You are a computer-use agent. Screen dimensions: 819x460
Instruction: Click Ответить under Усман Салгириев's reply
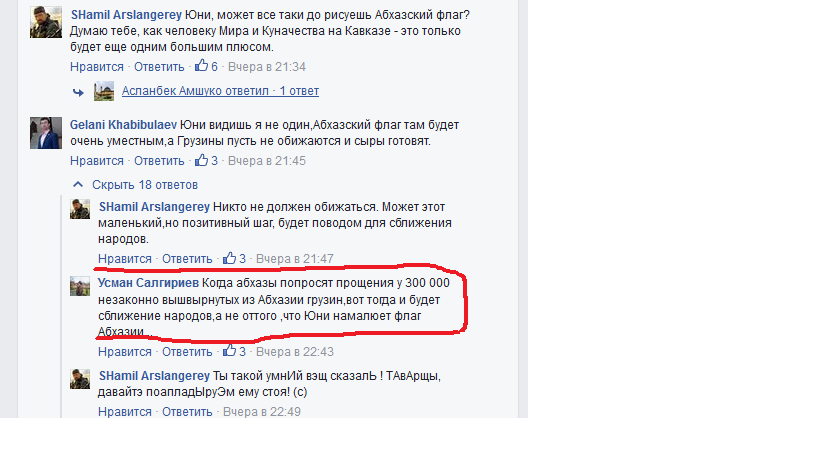click(187, 352)
